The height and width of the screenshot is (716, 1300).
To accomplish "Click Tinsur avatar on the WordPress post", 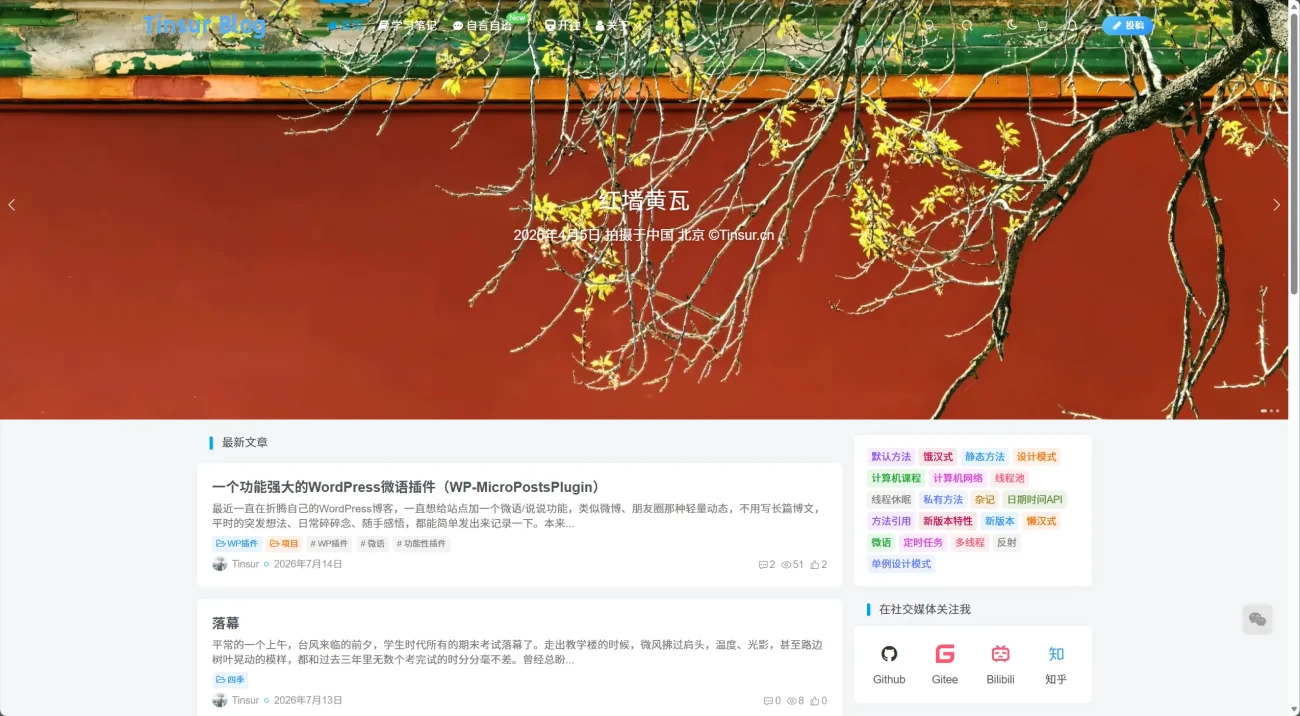I will [x=220, y=564].
